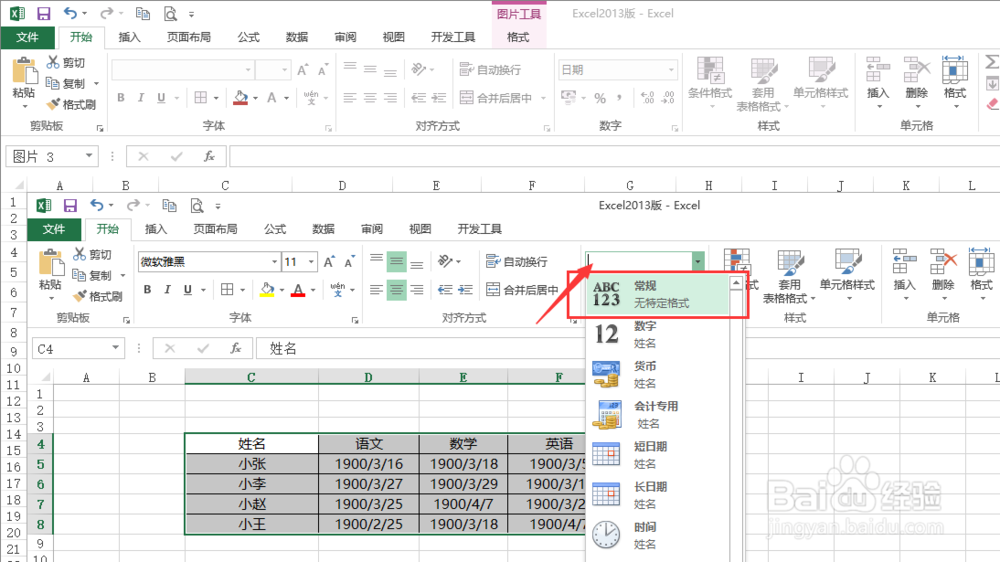Expand the 条件格式 dropdown in the main ribbon
This screenshot has height=562, width=1000.
[712, 107]
